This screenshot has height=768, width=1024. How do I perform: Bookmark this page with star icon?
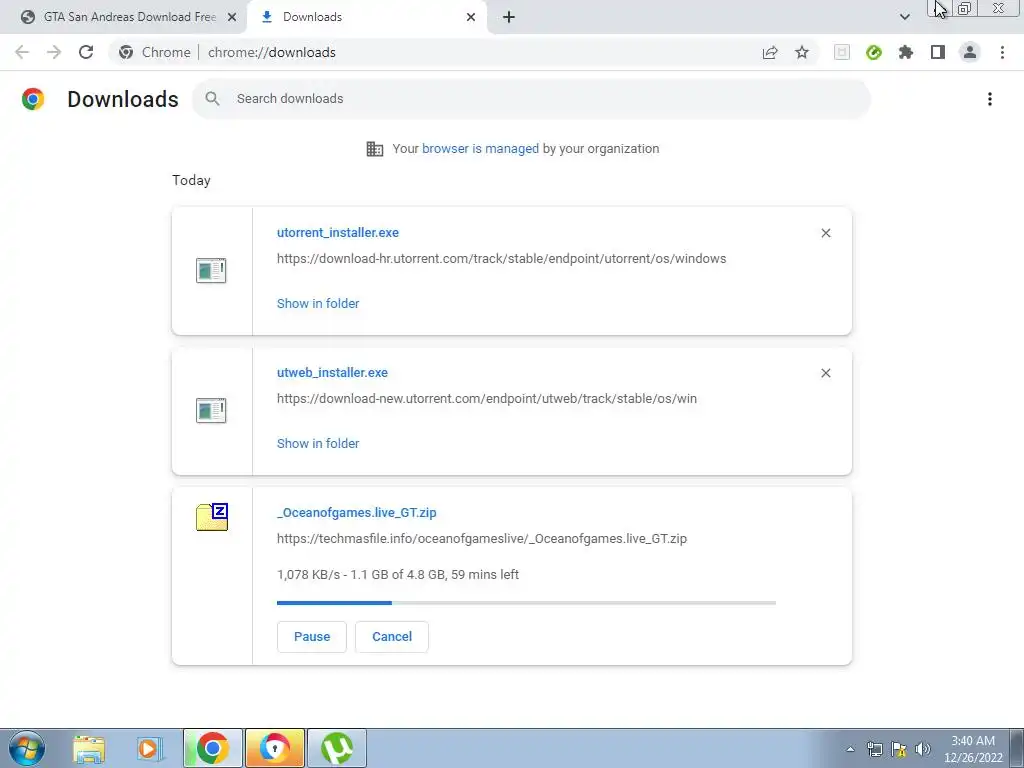point(802,52)
